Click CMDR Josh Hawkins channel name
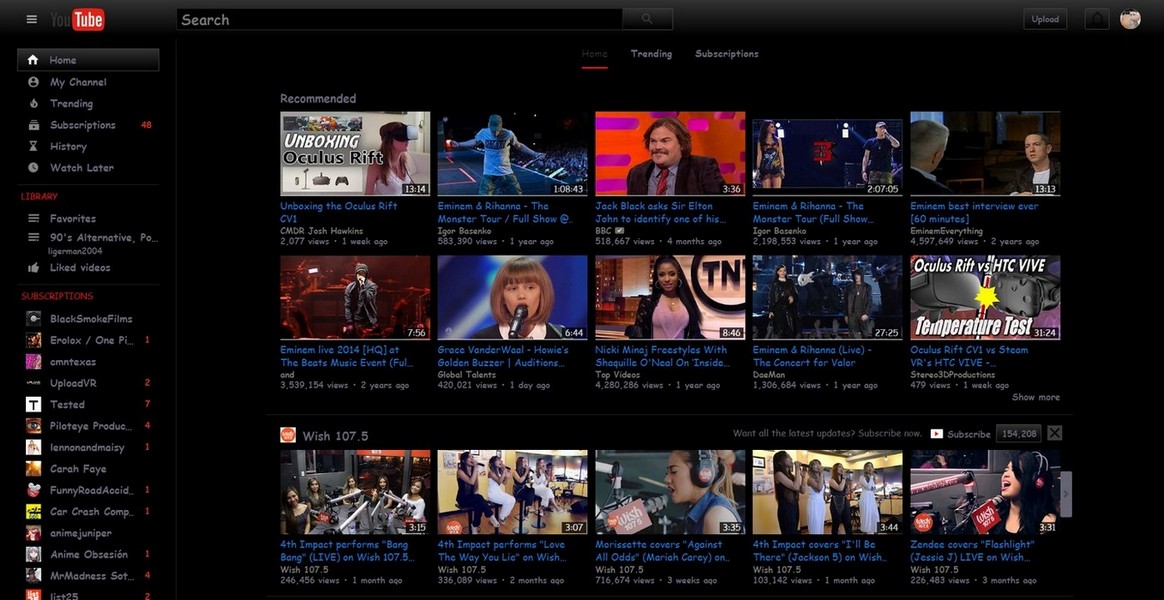This screenshot has width=1164, height=600. (x=321, y=231)
